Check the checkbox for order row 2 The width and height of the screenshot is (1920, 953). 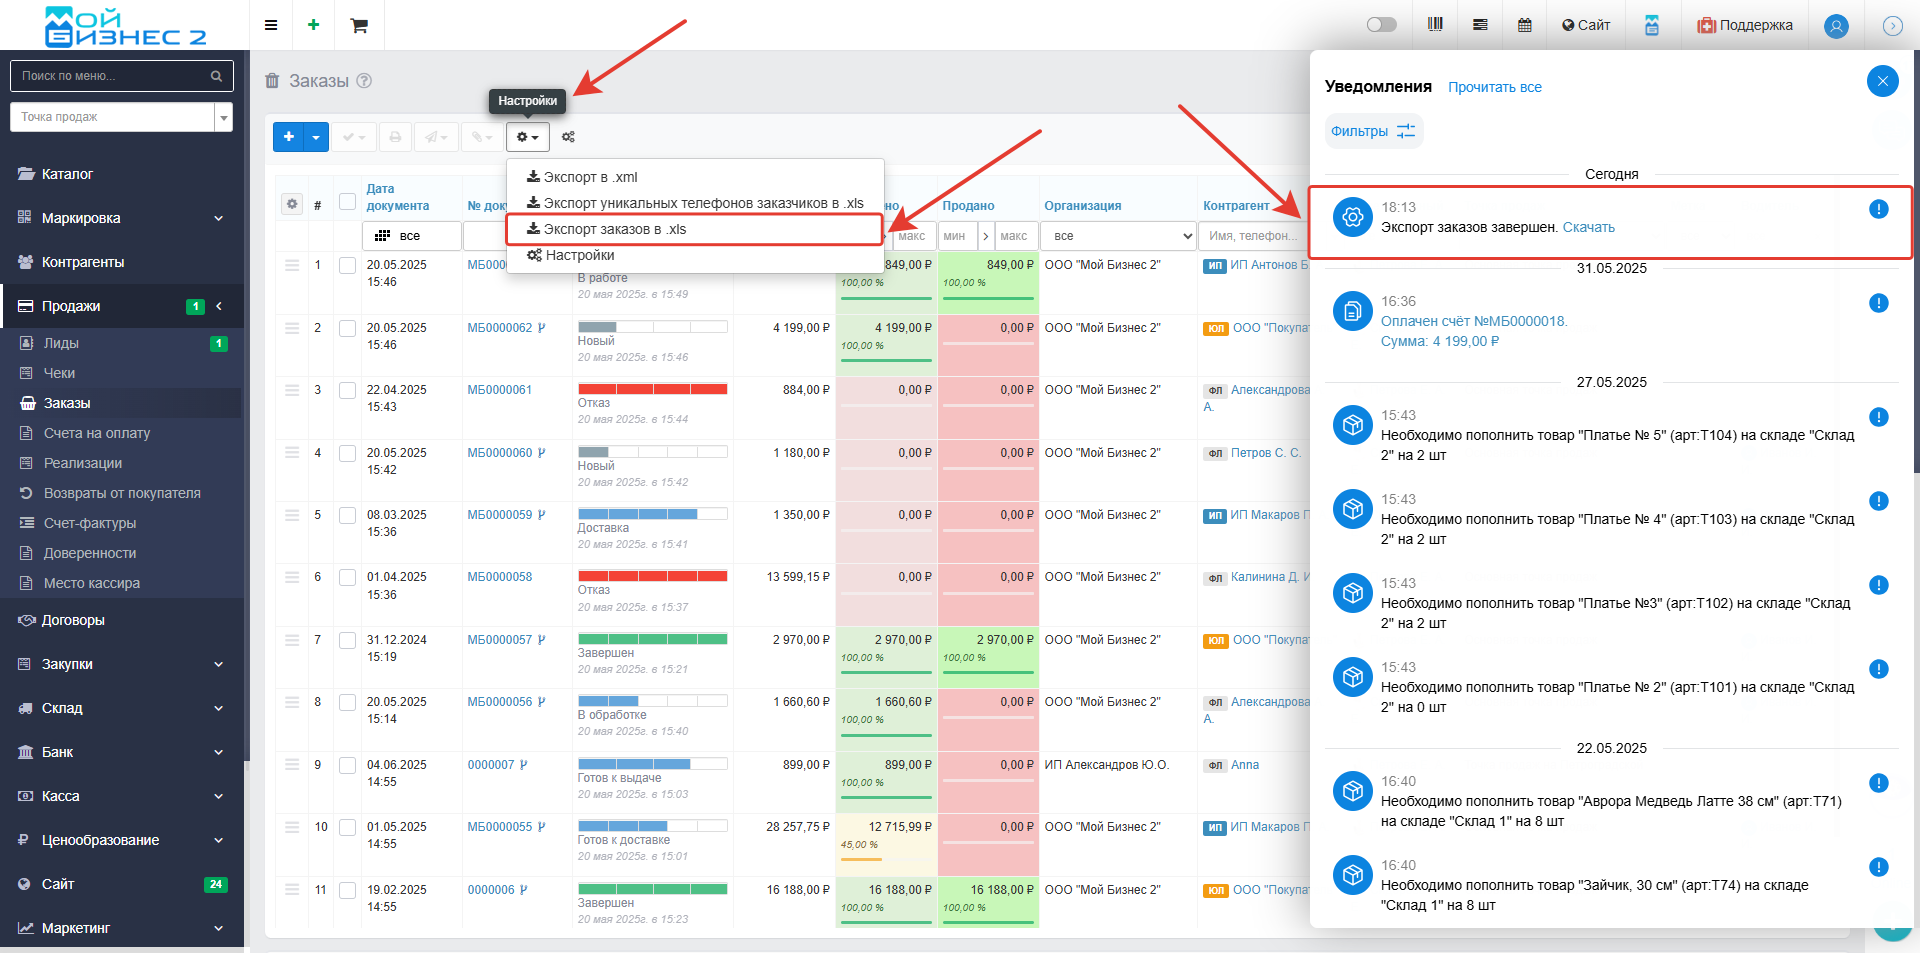click(347, 328)
